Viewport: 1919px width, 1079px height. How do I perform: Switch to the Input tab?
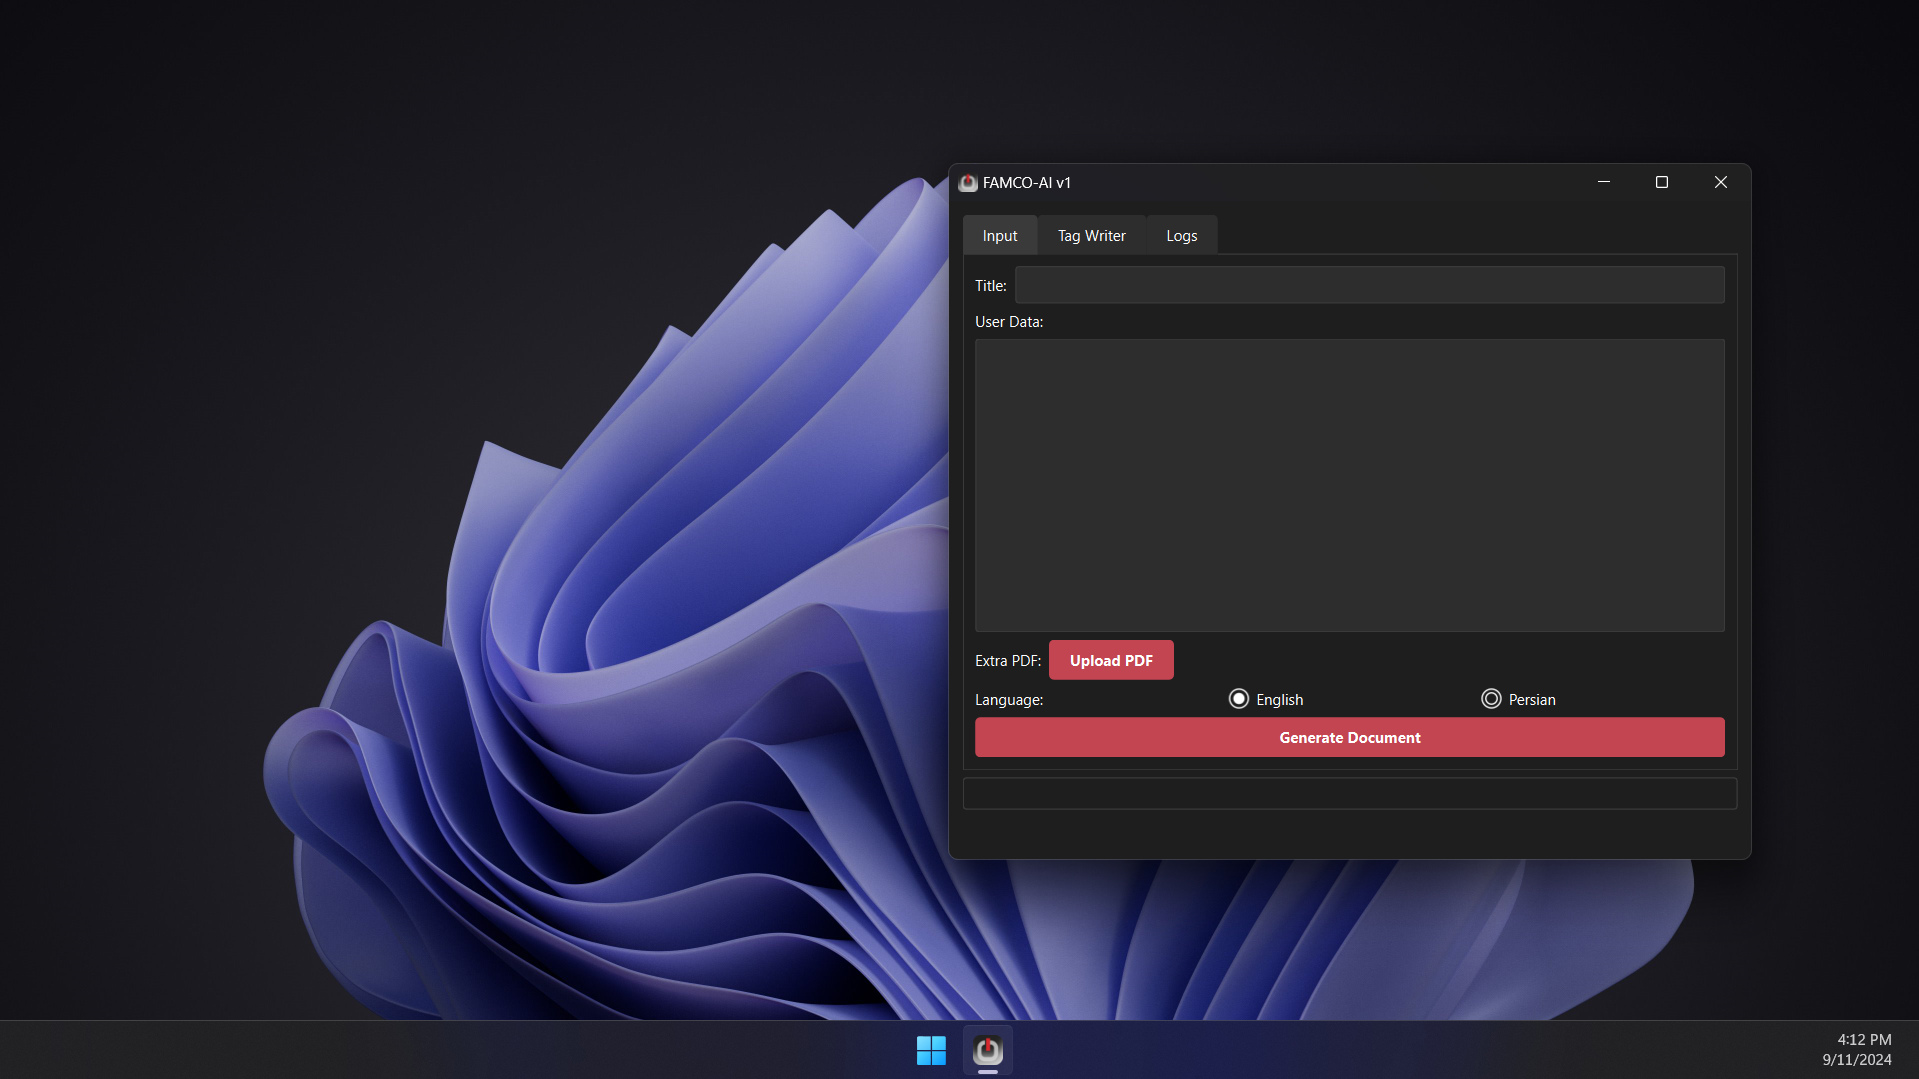999,236
